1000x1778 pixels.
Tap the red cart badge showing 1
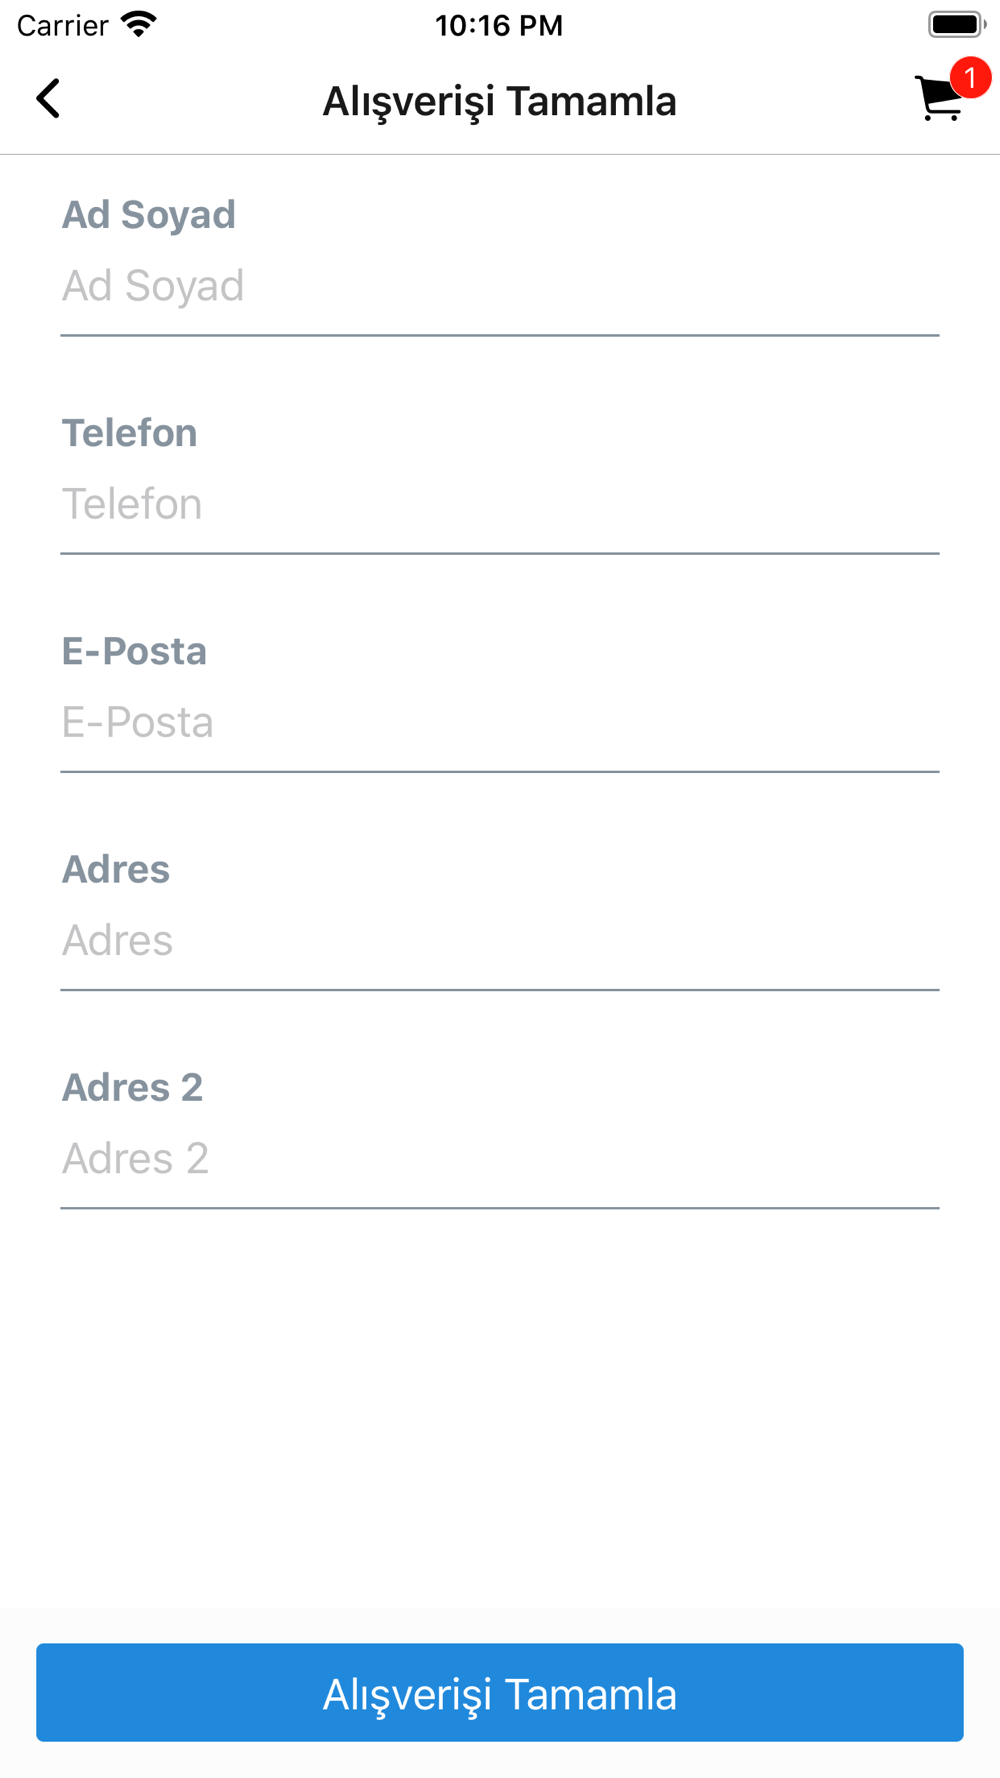pos(969,78)
